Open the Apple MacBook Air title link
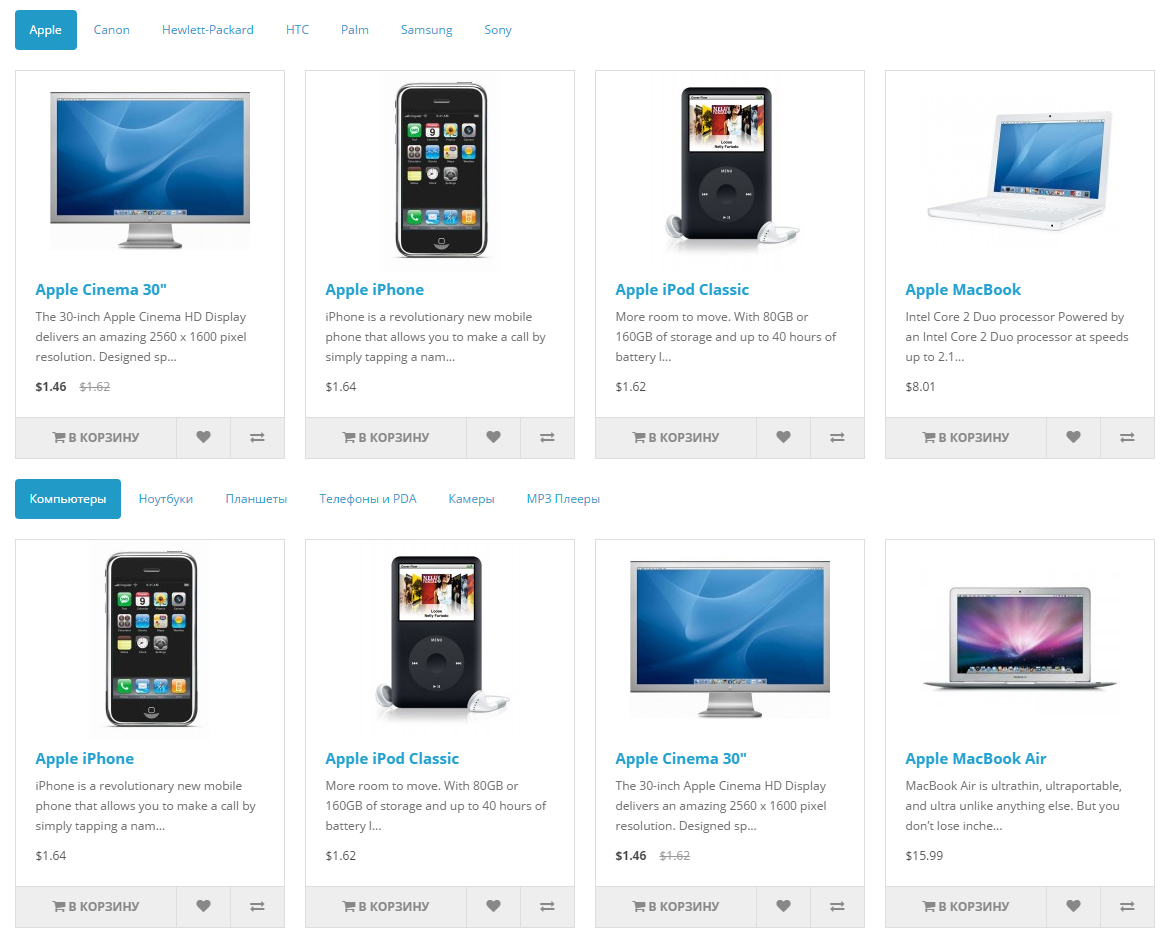This screenshot has height=942, width=1173. [x=976, y=759]
